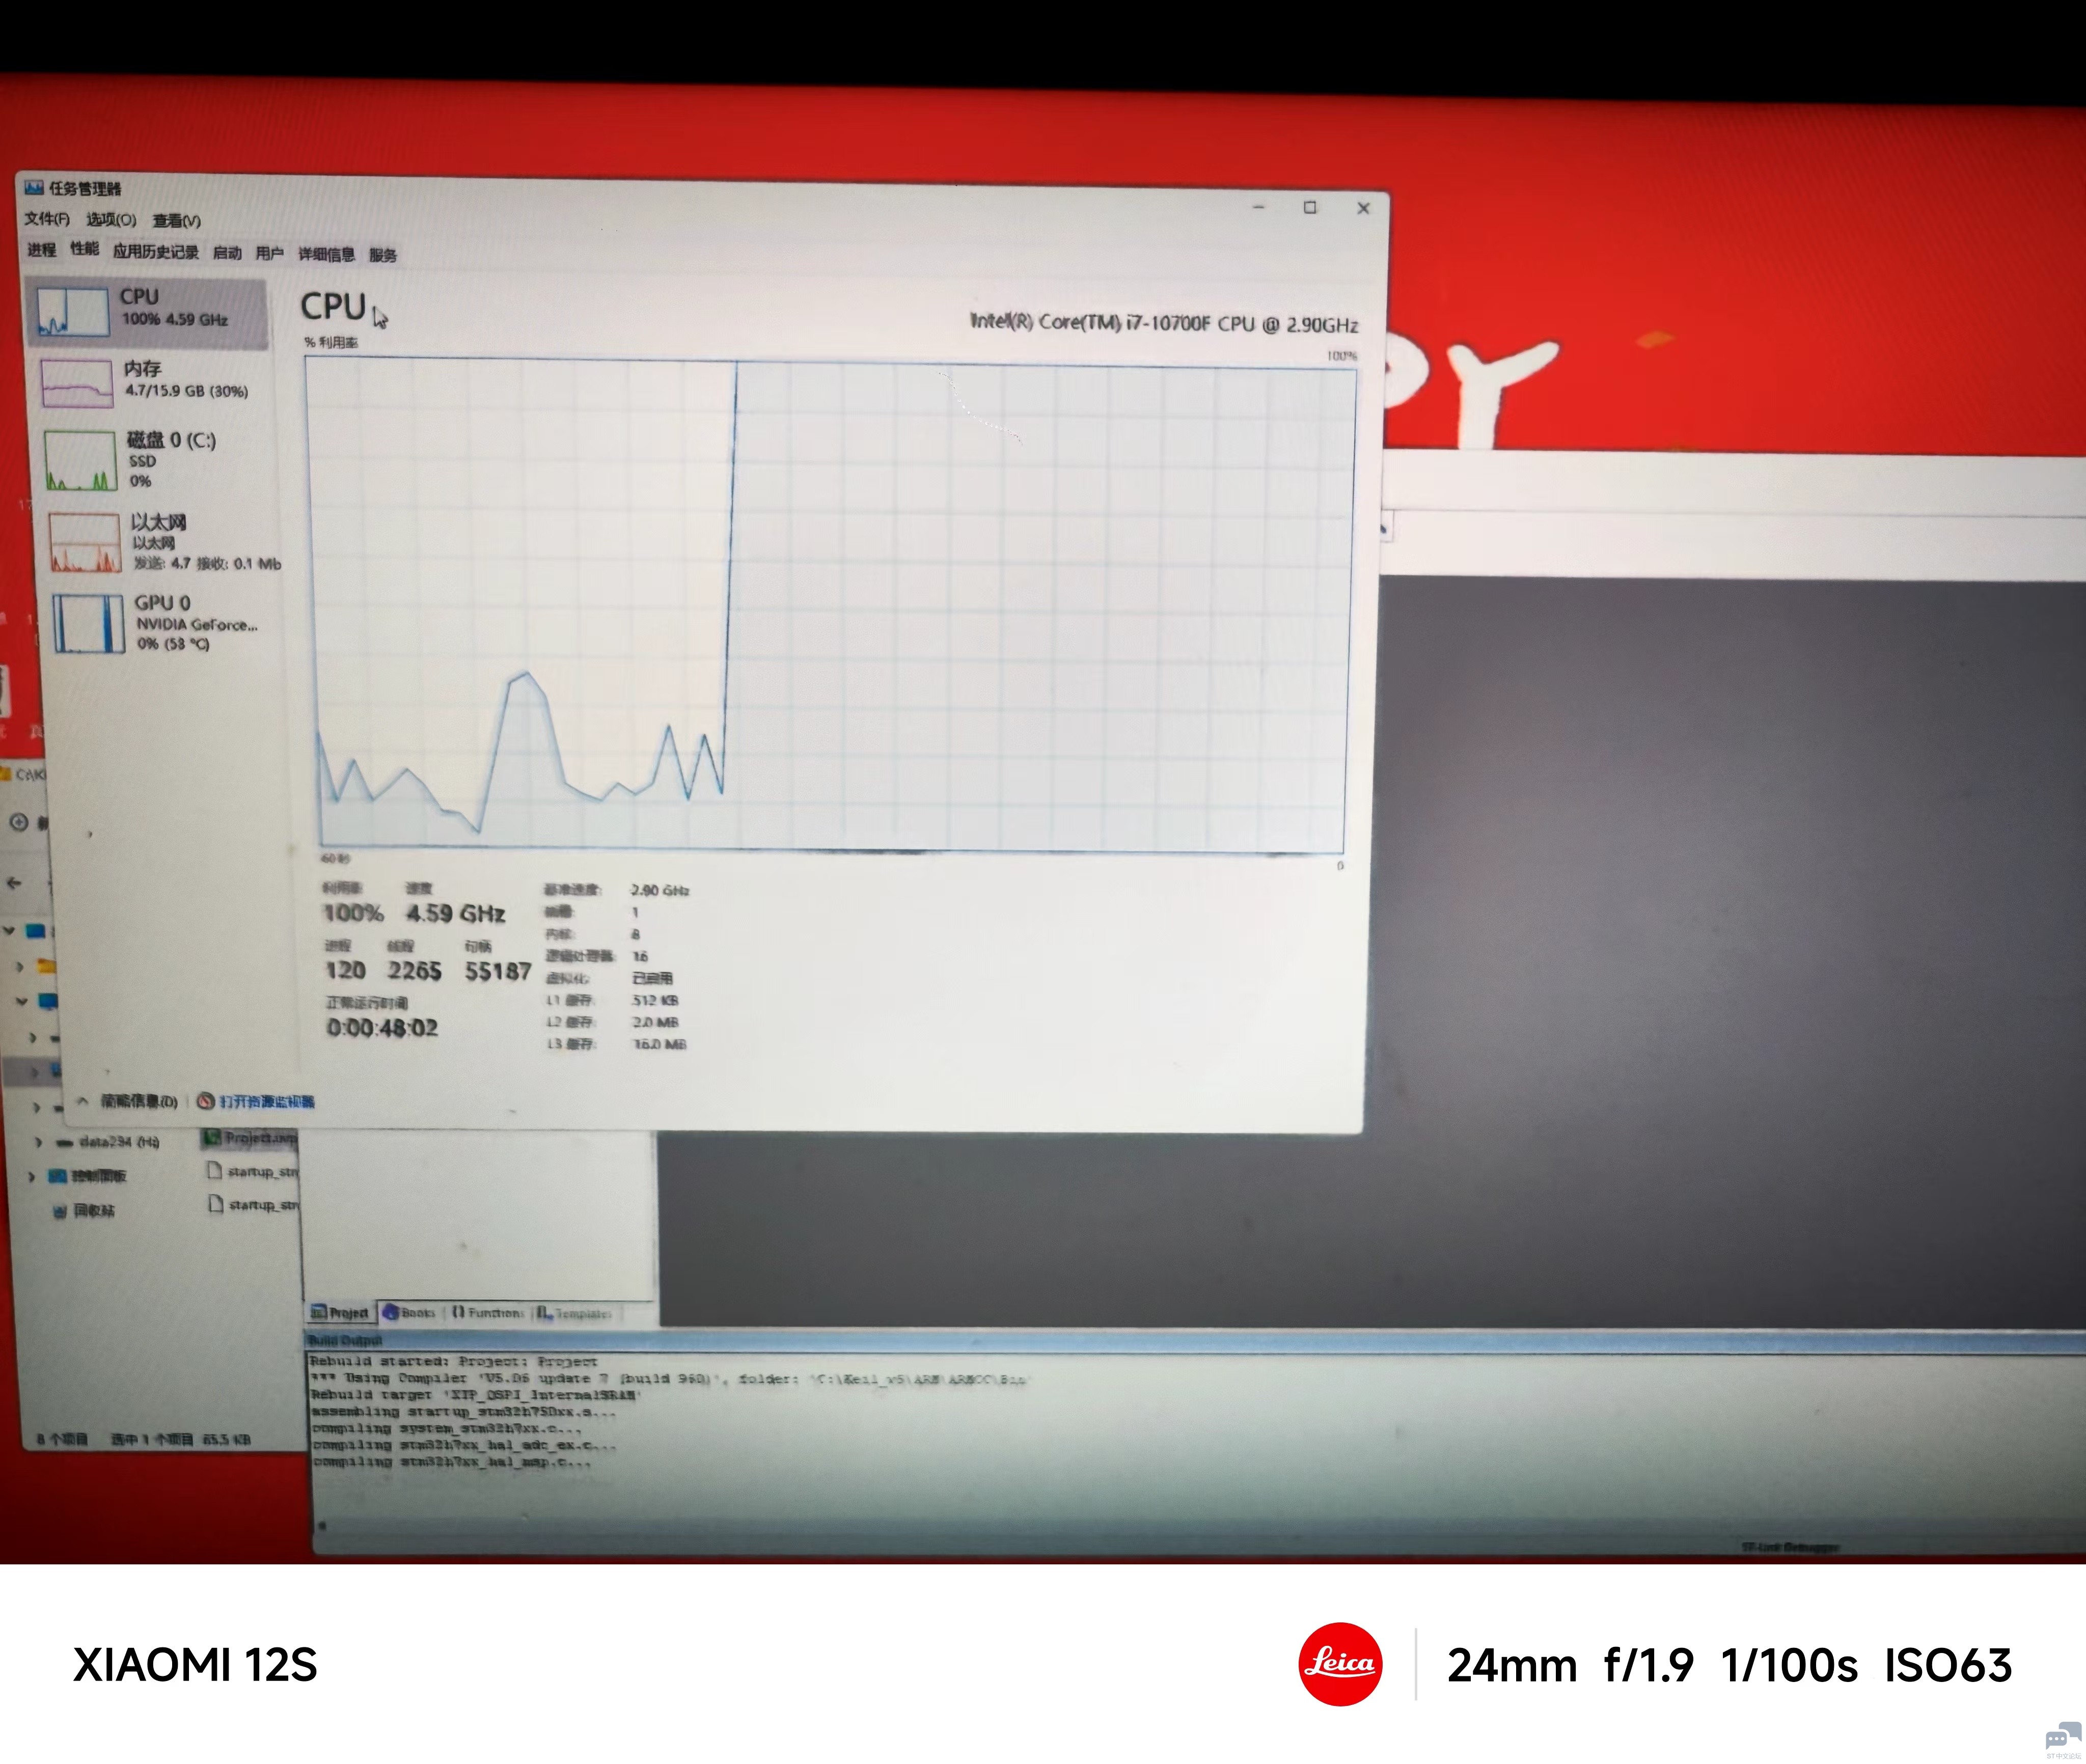The image size is (2086, 1764).
Task: Select the 性能 tab
Action: pyautogui.click(x=85, y=249)
